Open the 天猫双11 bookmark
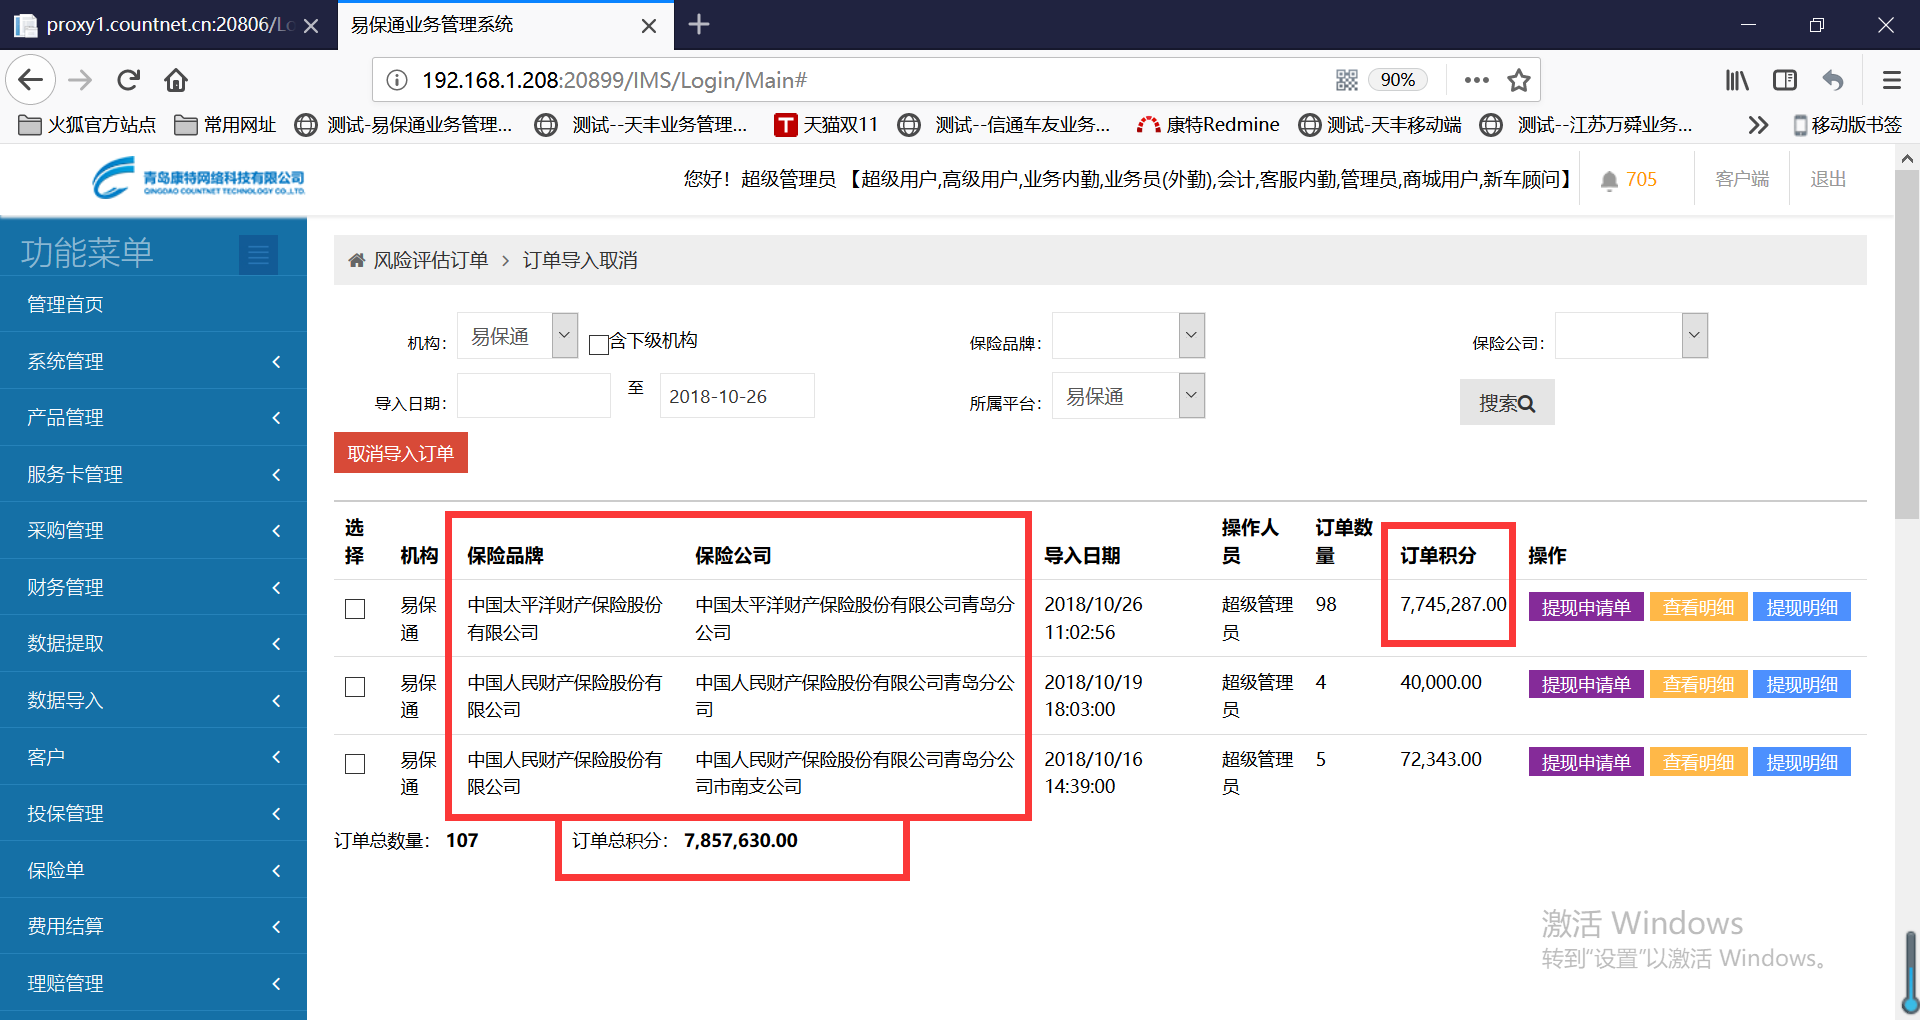This screenshot has height=1020, width=1920. tap(826, 125)
